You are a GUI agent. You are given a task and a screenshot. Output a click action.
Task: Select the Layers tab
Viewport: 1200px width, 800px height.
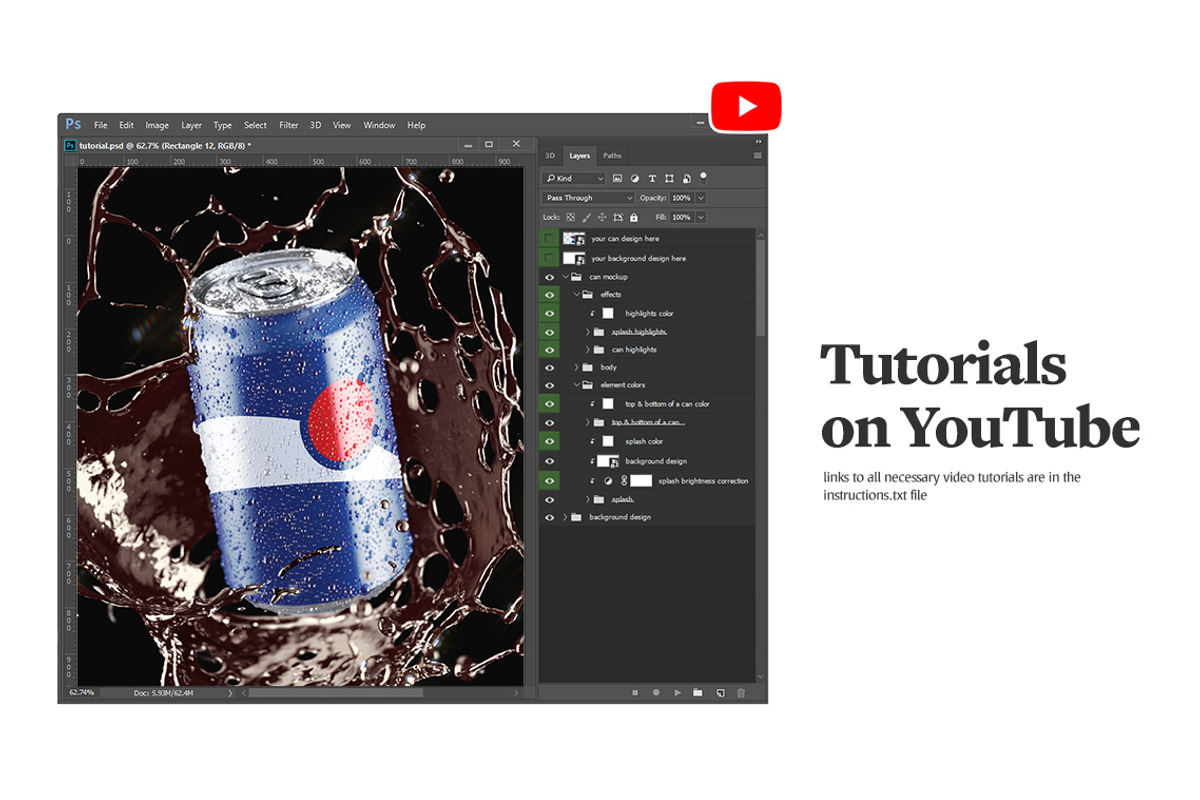580,155
